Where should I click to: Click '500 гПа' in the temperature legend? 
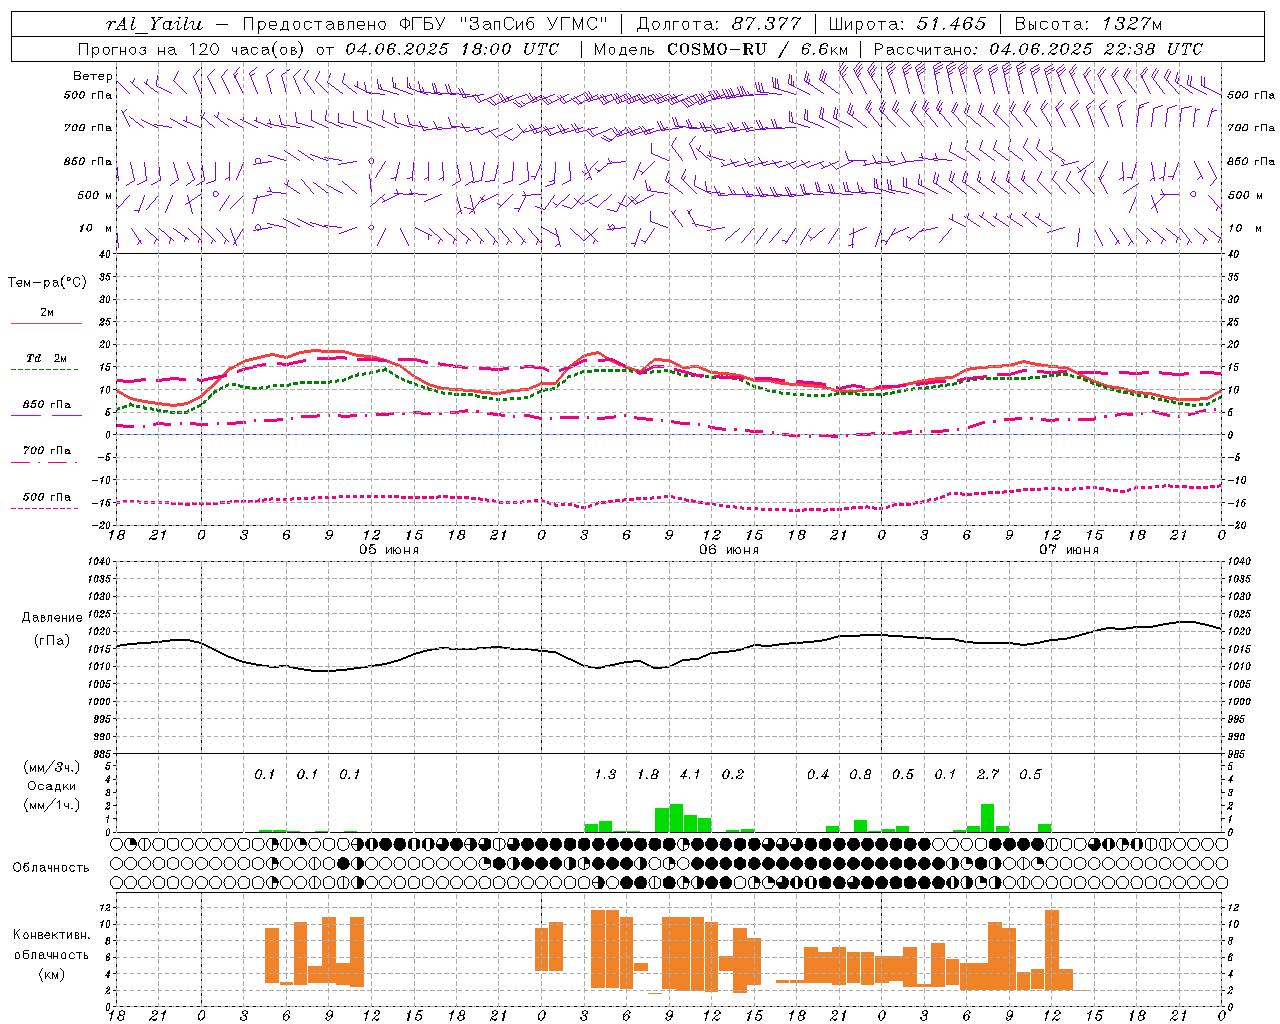47,497
